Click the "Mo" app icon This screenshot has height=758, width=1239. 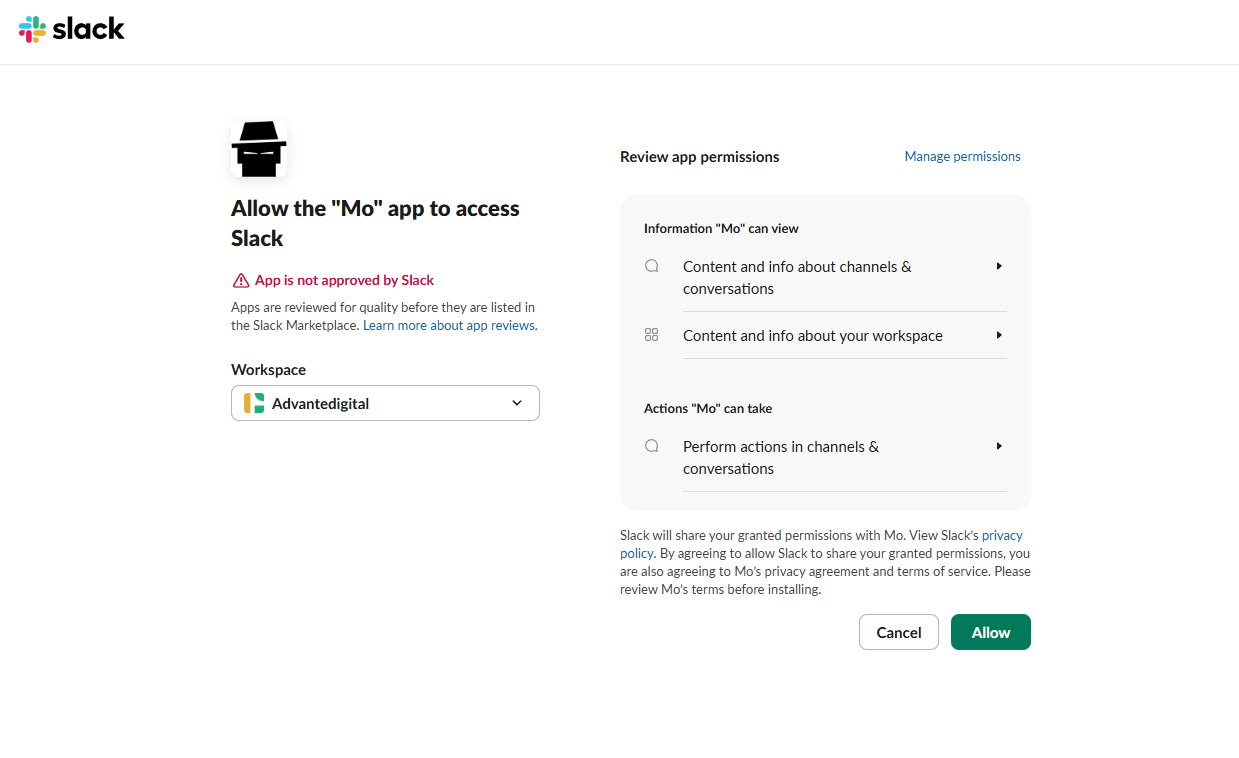pos(259,147)
